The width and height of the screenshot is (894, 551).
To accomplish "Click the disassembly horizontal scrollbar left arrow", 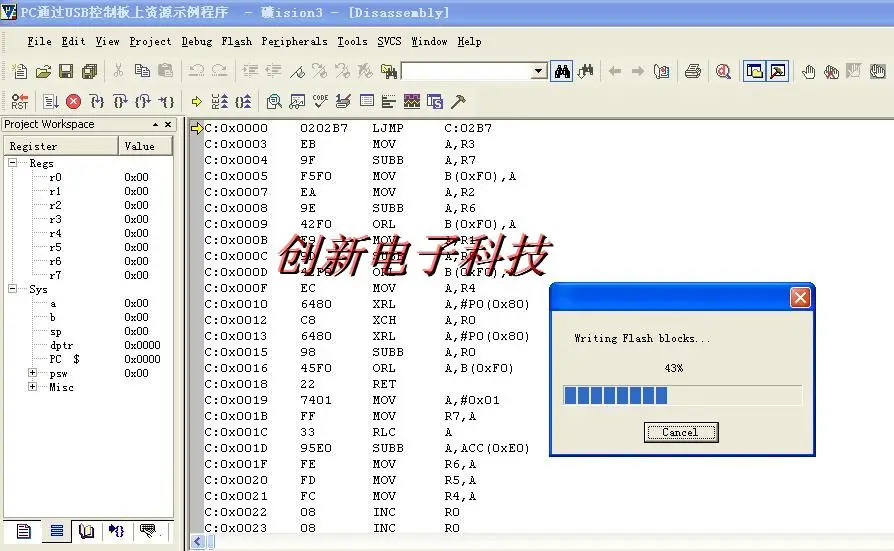I will 198,542.
